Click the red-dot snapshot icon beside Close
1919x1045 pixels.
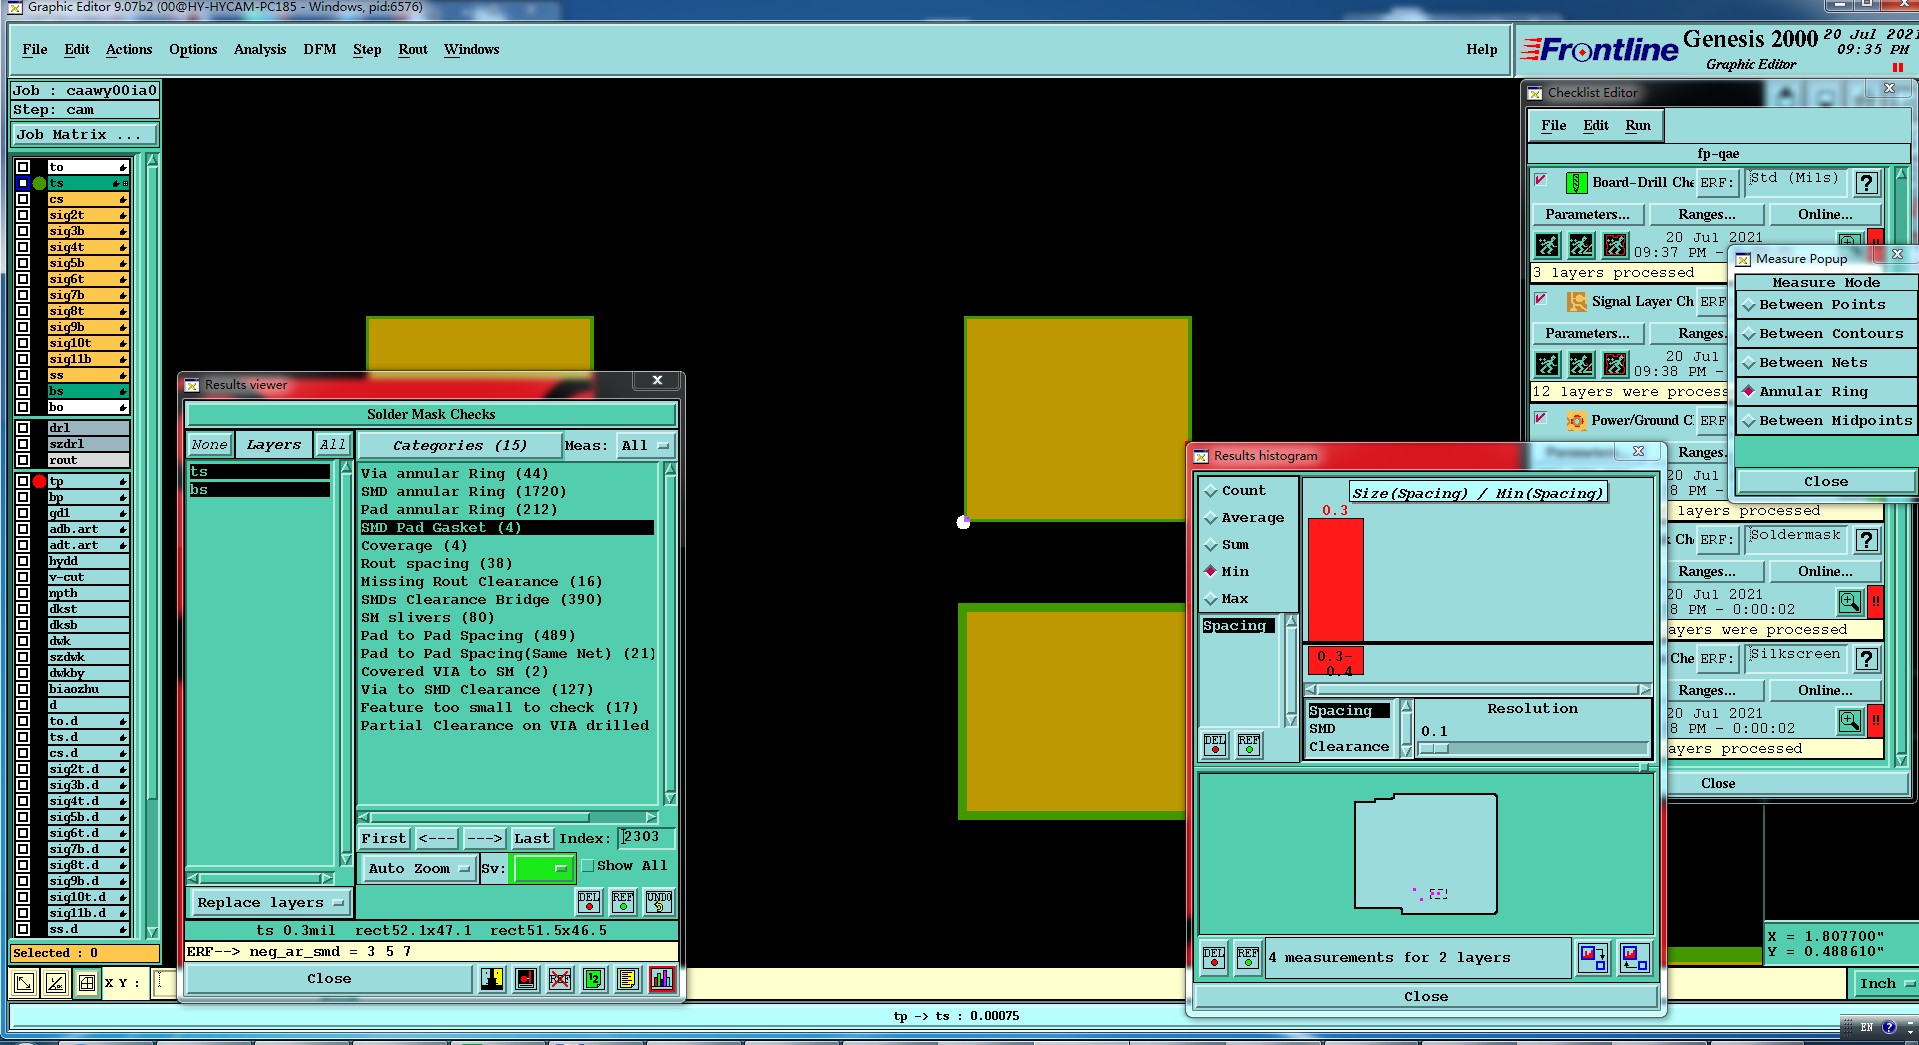(x=526, y=979)
